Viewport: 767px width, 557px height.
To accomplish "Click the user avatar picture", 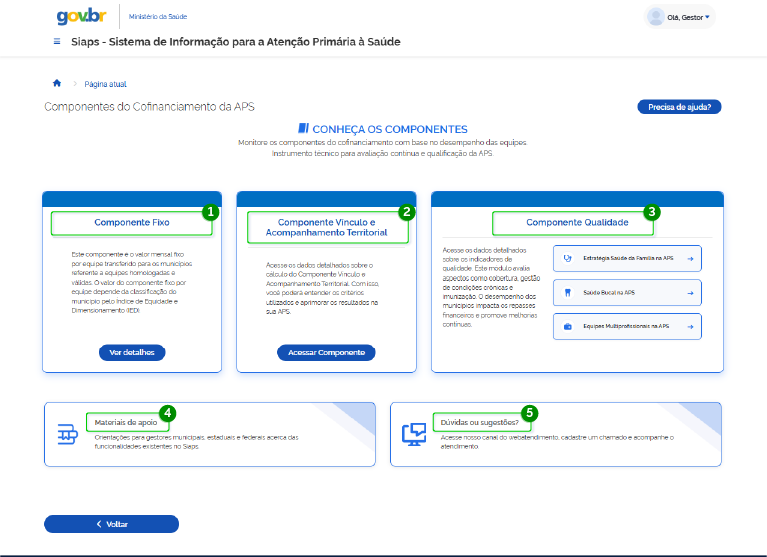I will (656, 17).
